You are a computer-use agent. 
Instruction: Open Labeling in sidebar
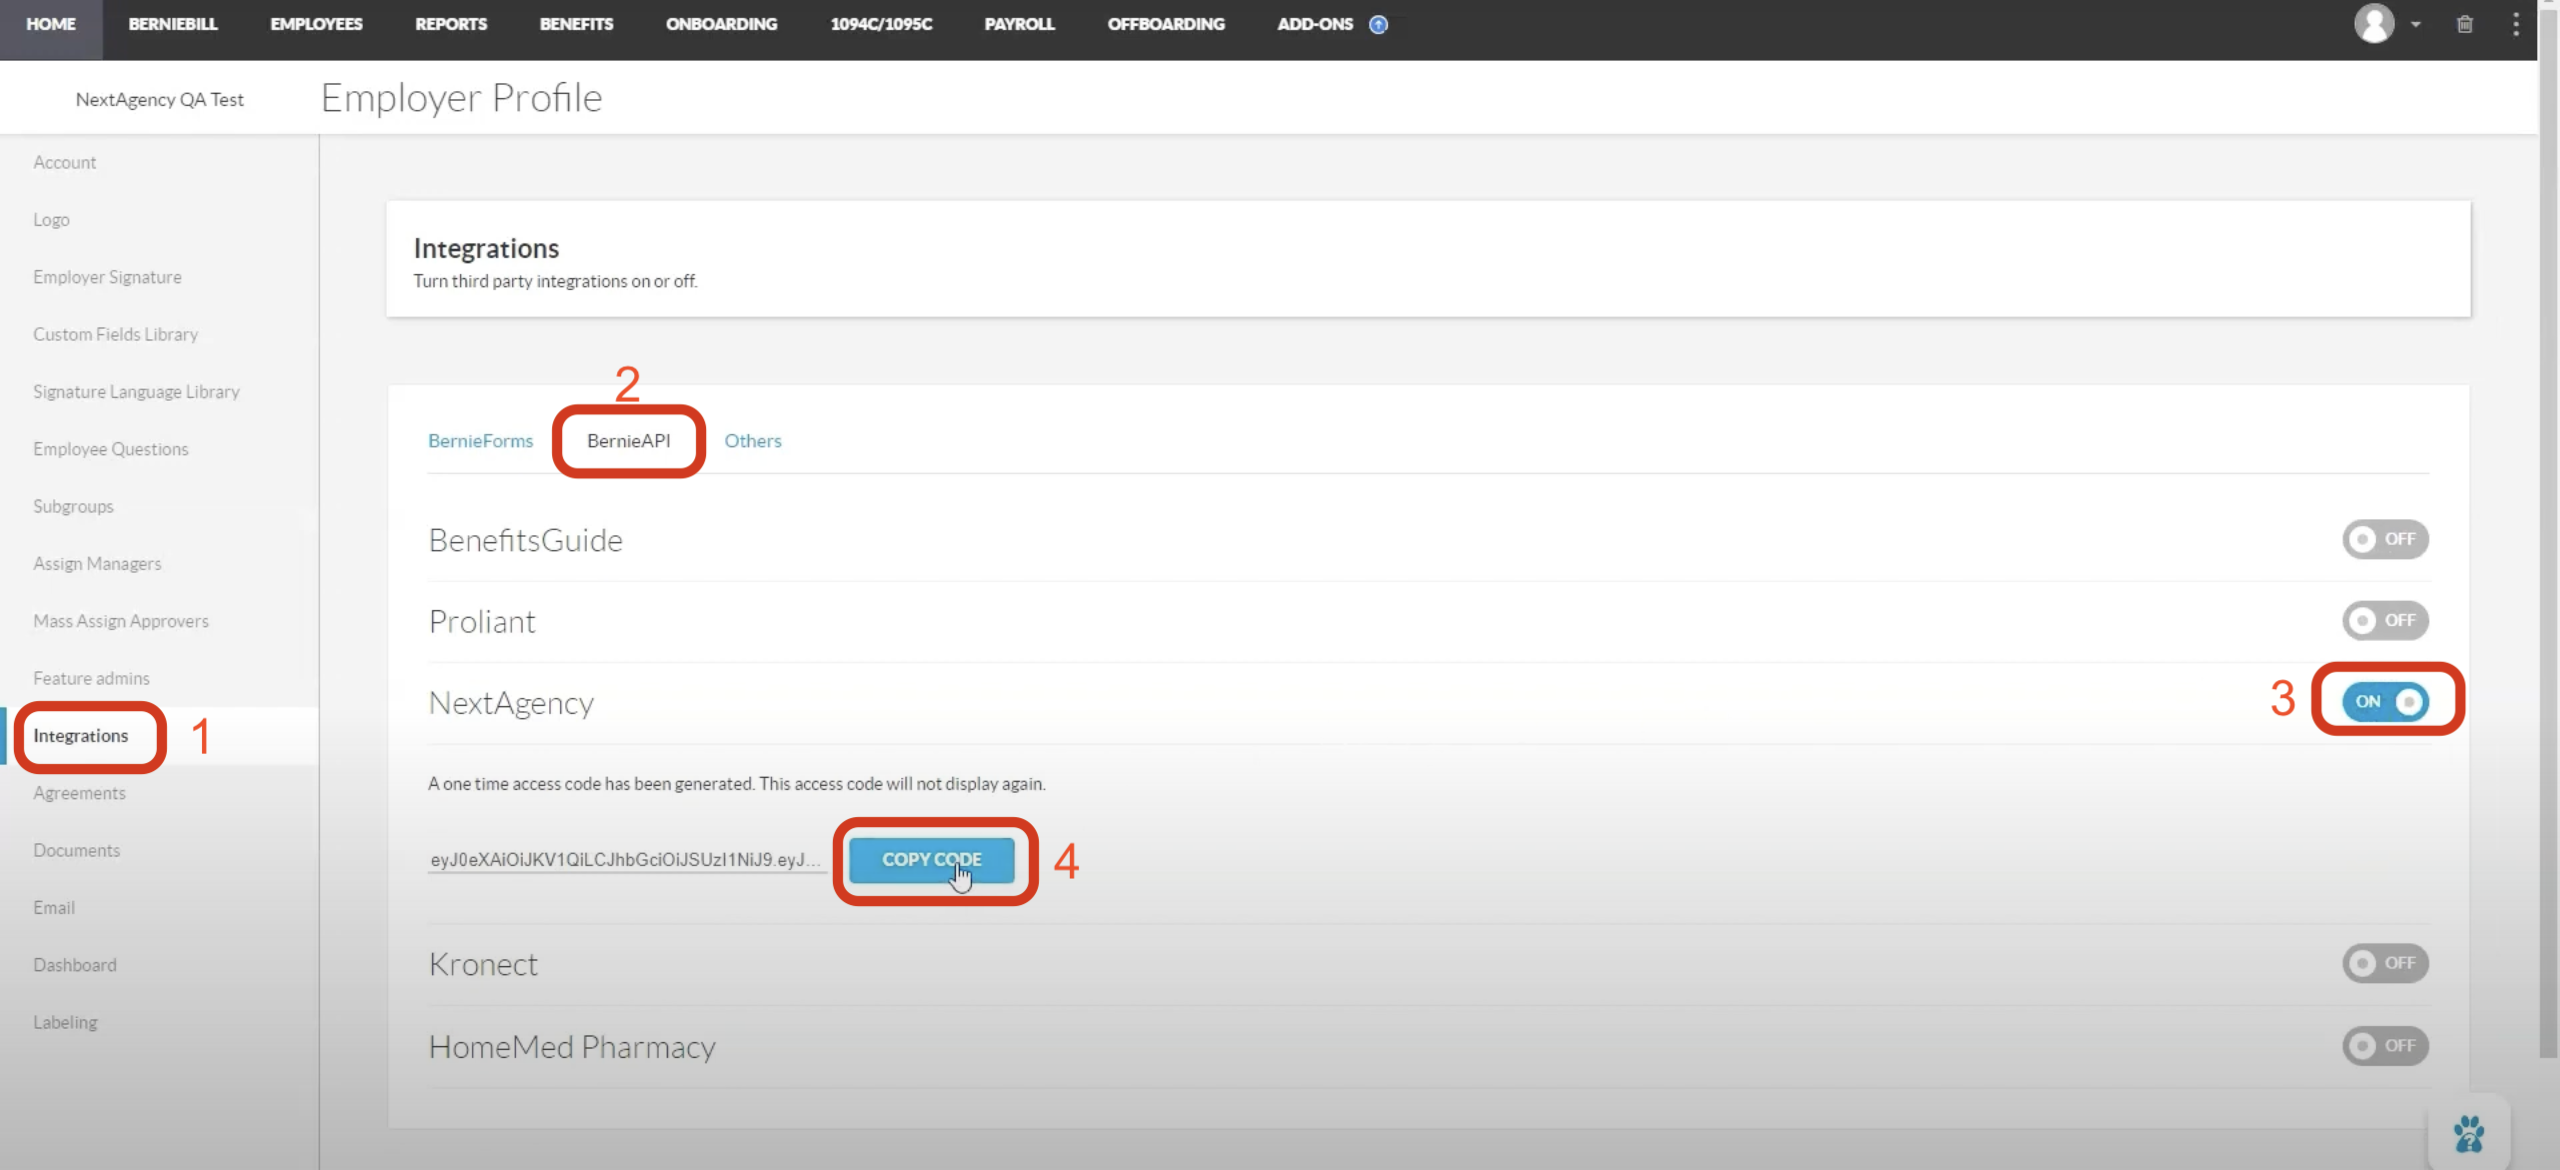click(65, 1022)
